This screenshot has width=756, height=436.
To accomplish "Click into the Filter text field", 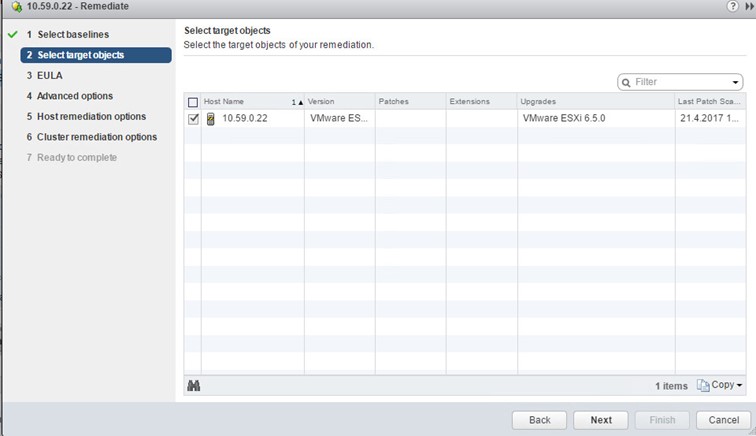I will coord(680,82).
